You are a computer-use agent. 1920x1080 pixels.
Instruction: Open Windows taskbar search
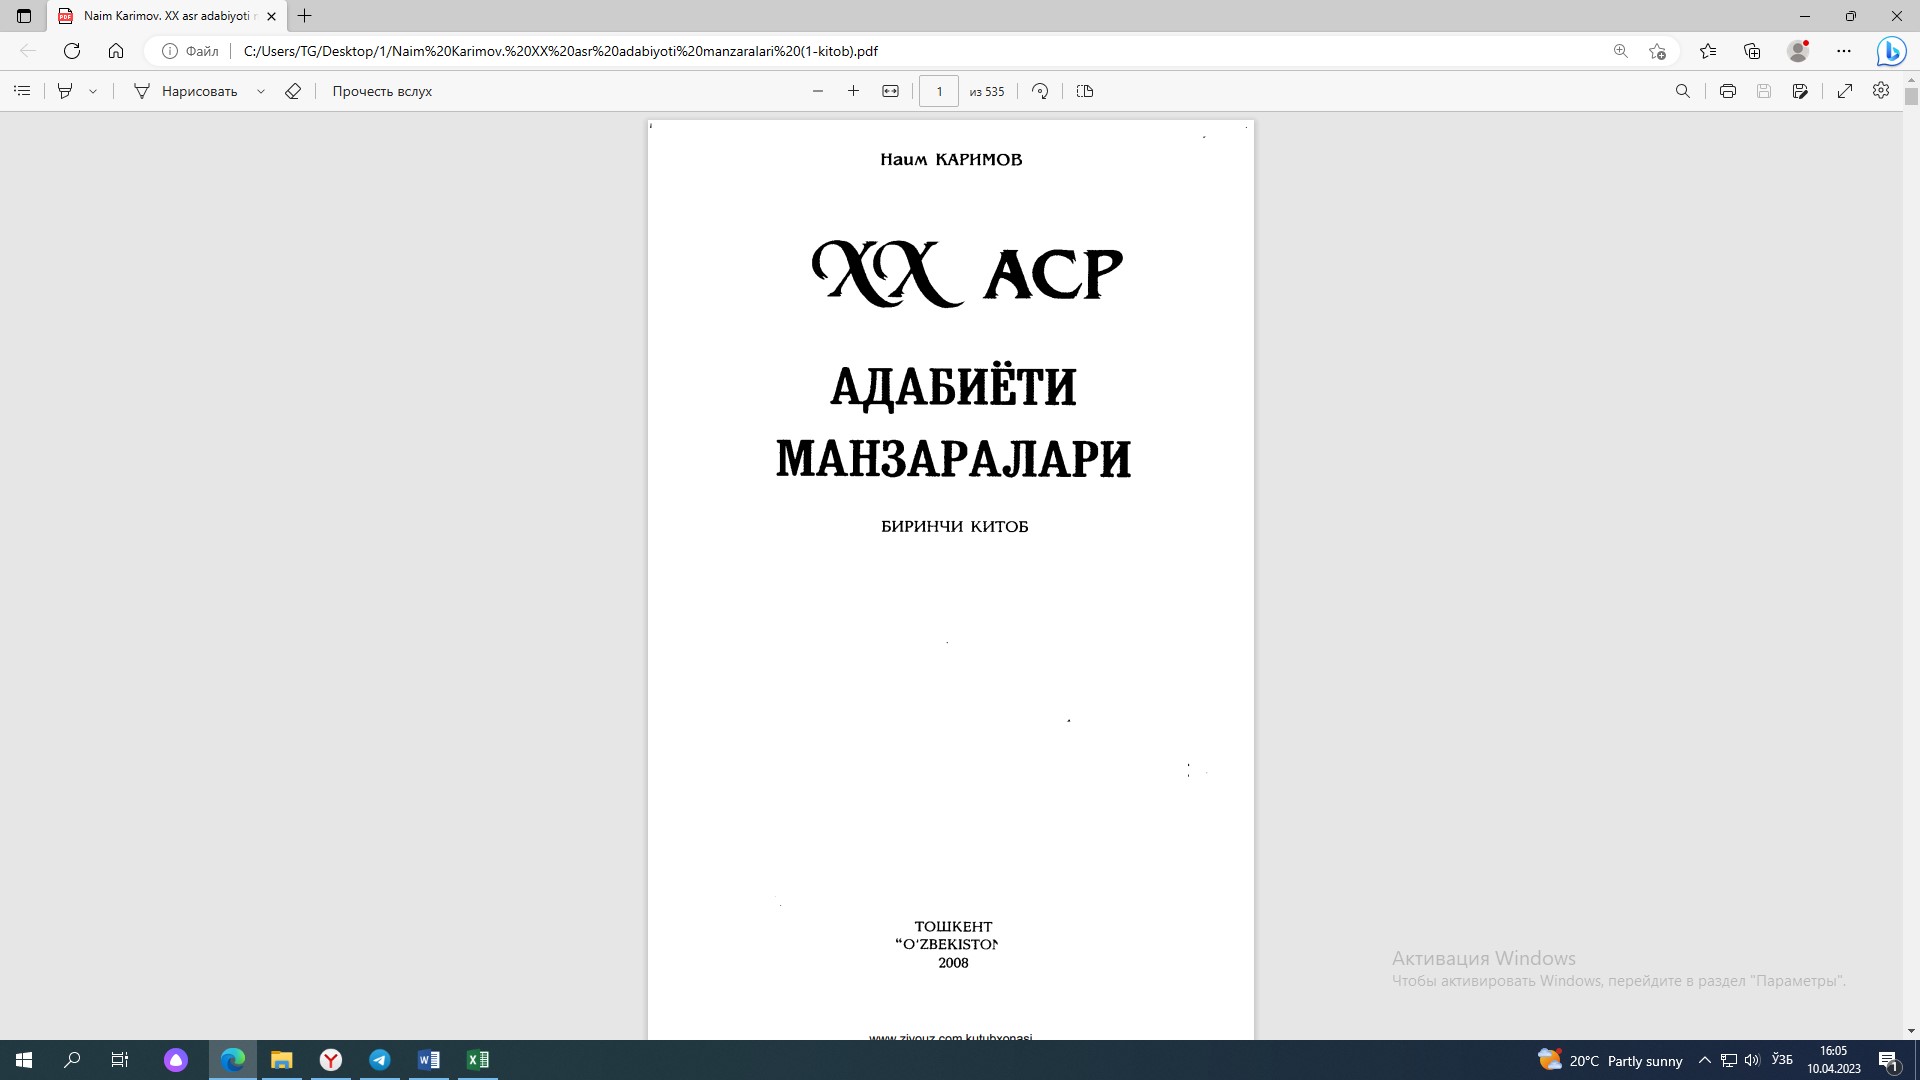click(x=72, y=1060)
